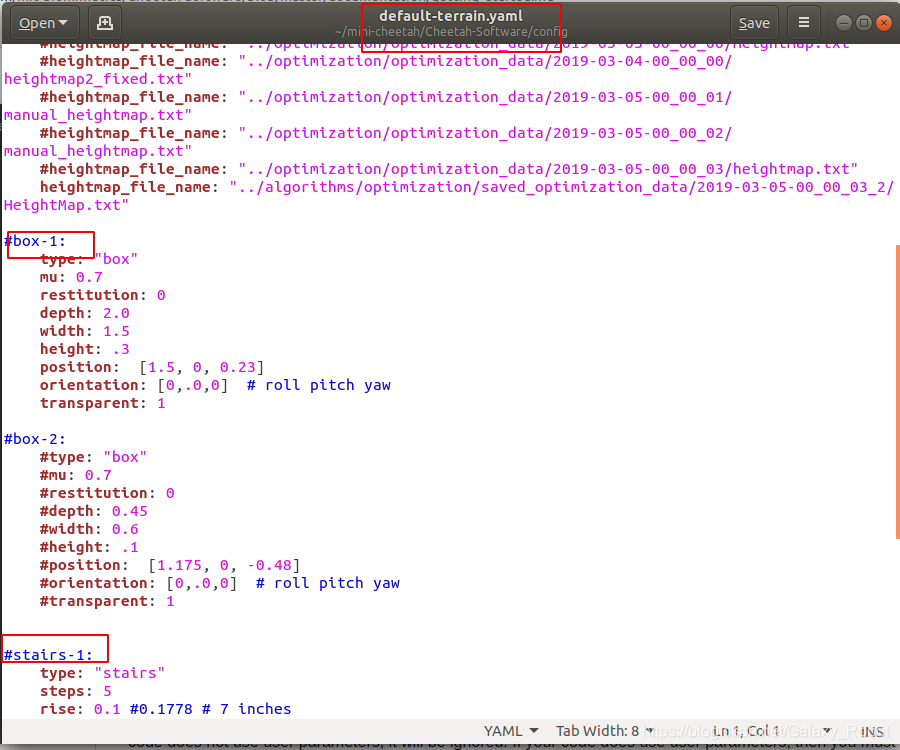Click '#depth: 0.45' commented line
Screen dimensions: 900x750
[x=94, y=511]
